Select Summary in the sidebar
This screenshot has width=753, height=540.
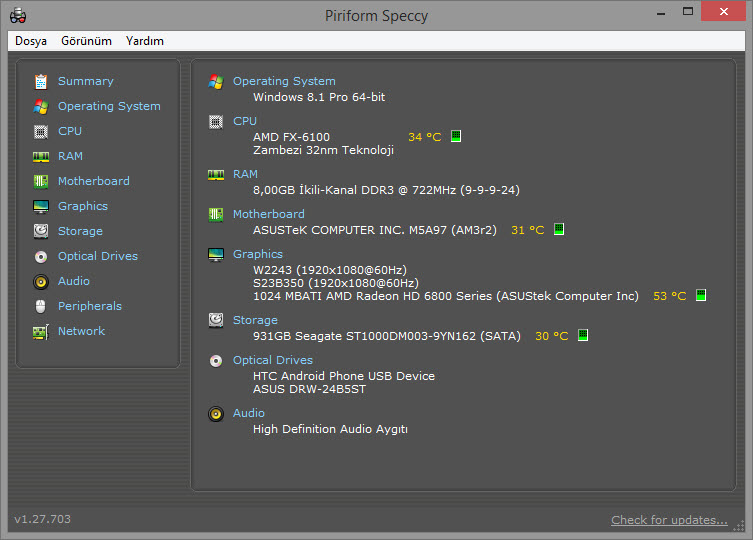pos(86,81)
